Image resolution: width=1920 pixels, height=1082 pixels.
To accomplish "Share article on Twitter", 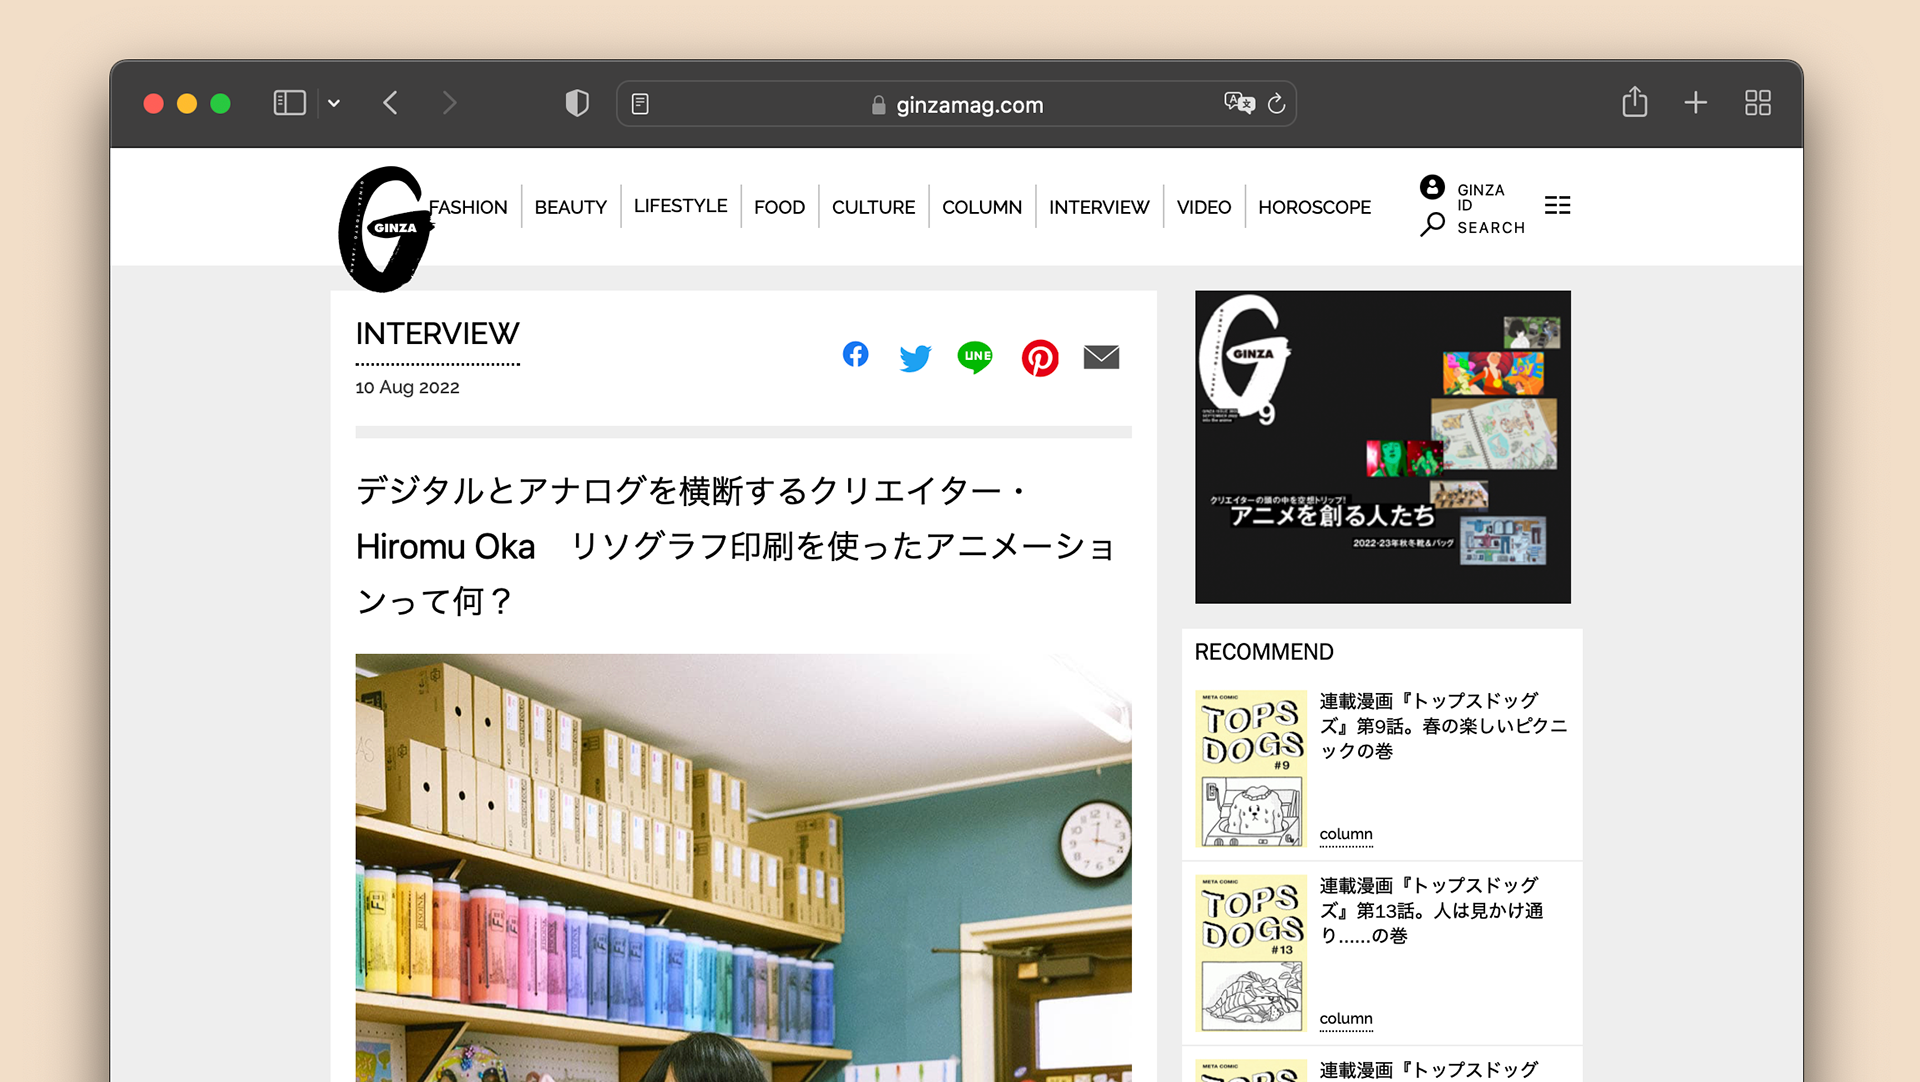I will pyautogui.click(x=915, y=357).
